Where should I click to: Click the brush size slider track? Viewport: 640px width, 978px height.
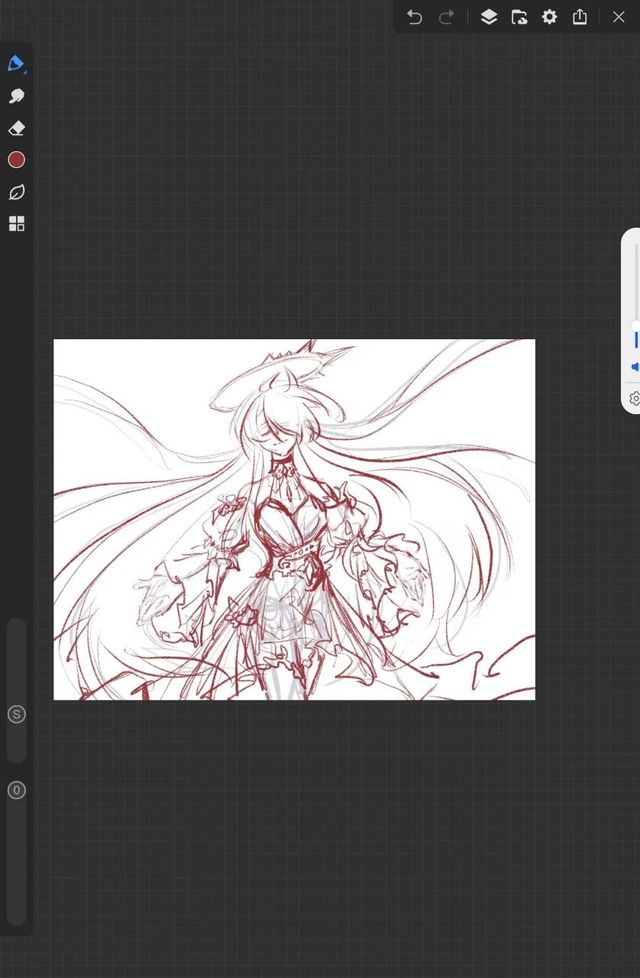click(x=16, y=660)
